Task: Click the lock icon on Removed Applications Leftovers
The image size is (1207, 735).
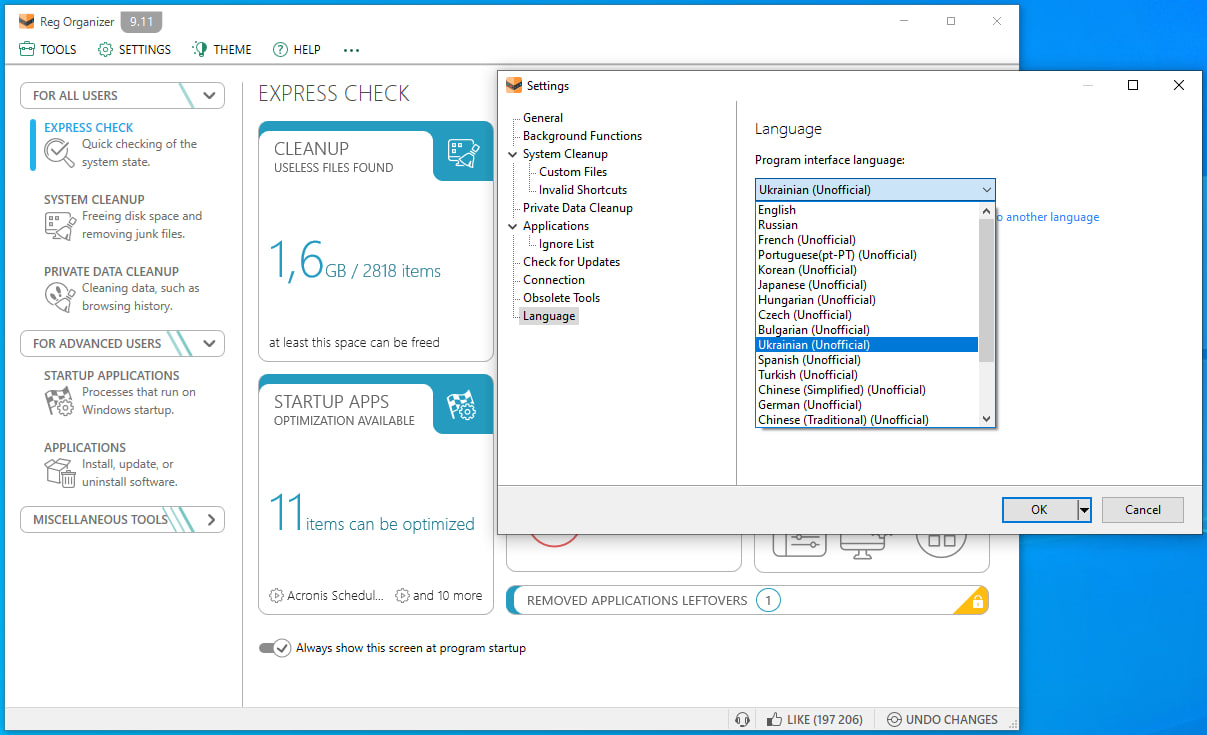Action: [x=976, y=602]
